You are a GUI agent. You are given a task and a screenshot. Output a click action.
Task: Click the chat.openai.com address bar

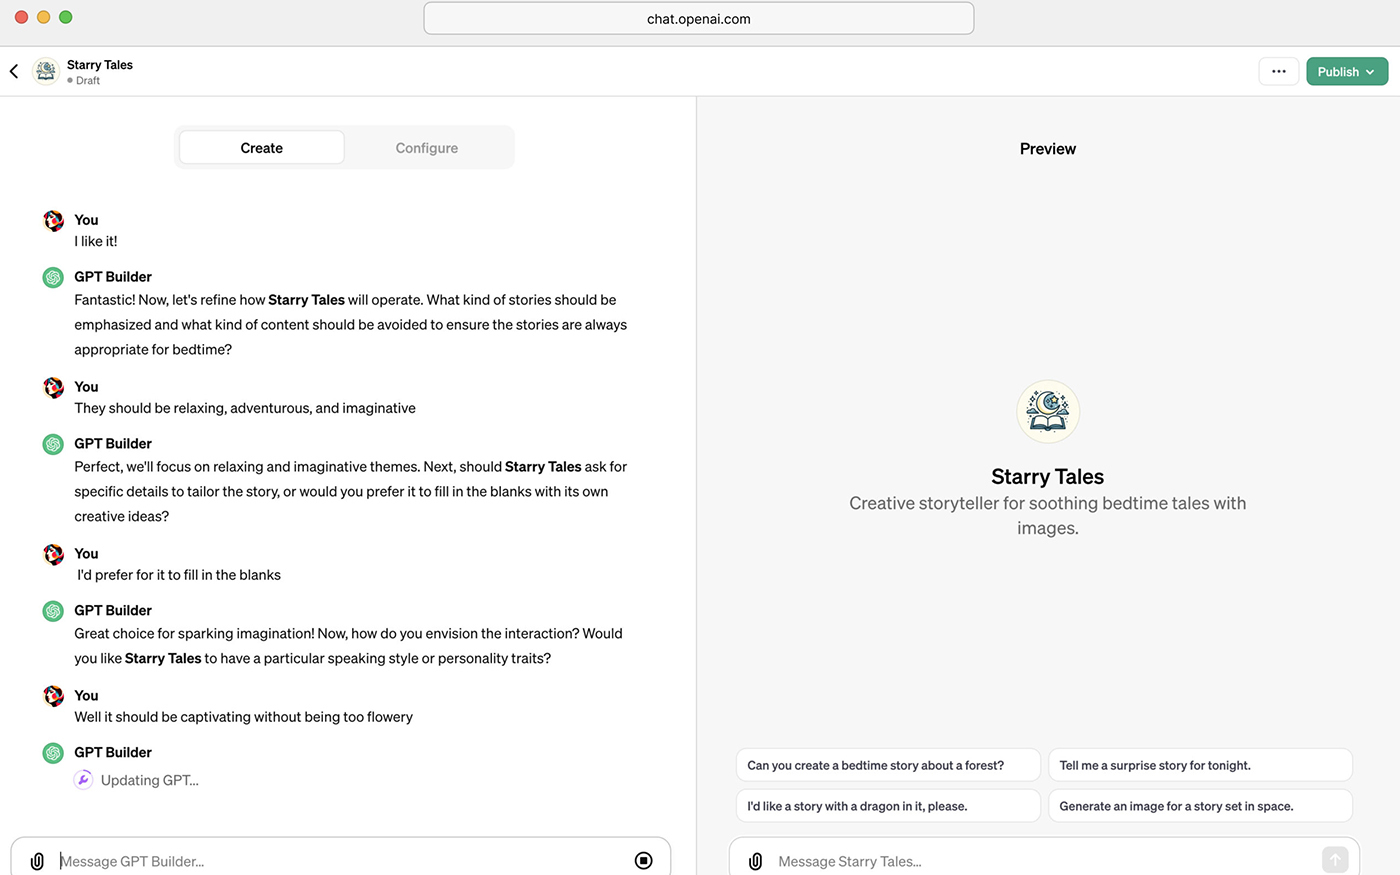click(698, 18)
